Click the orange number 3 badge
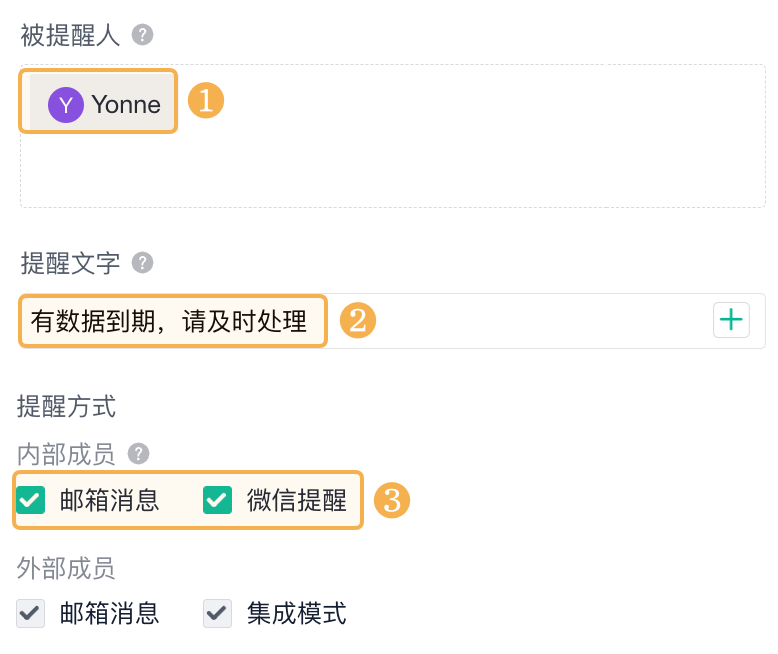 pos(391,500)
